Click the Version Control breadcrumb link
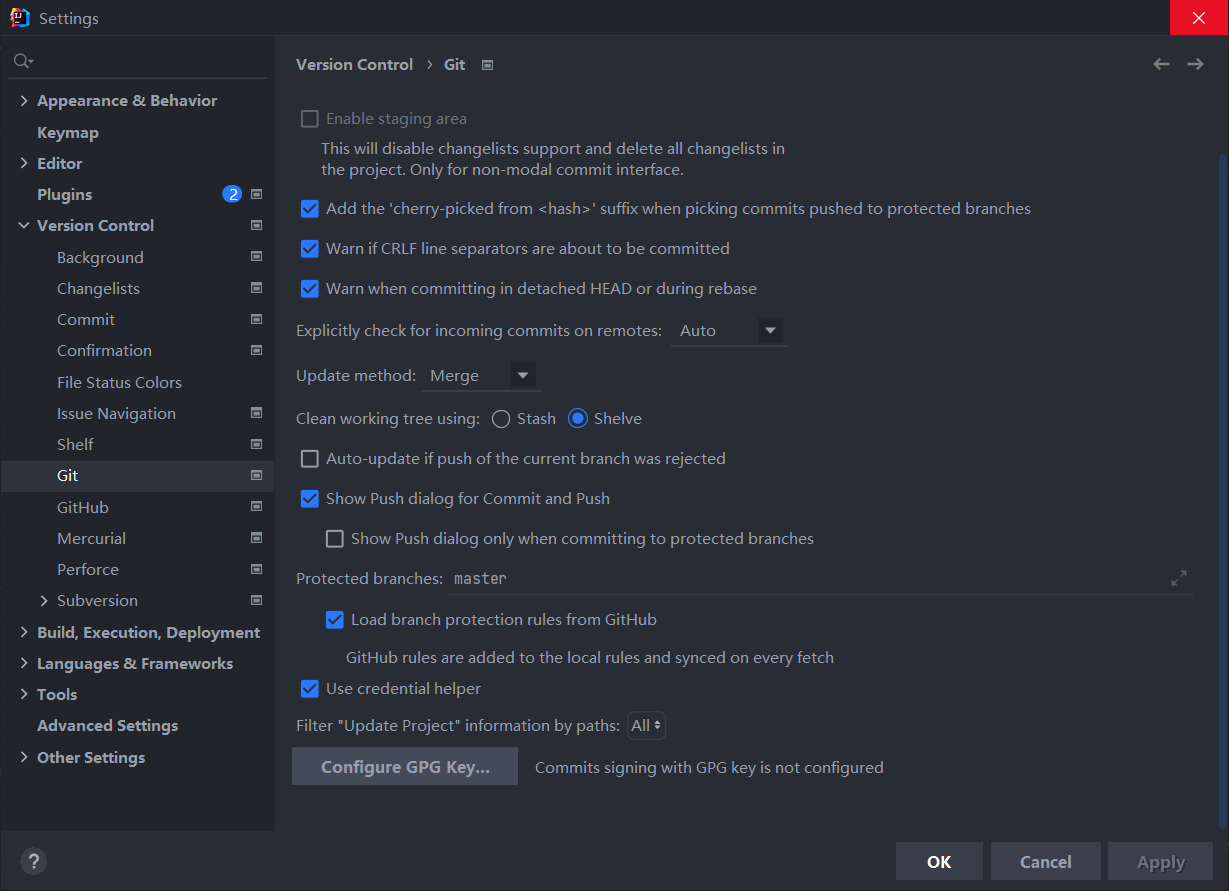 tap(354, 64)
